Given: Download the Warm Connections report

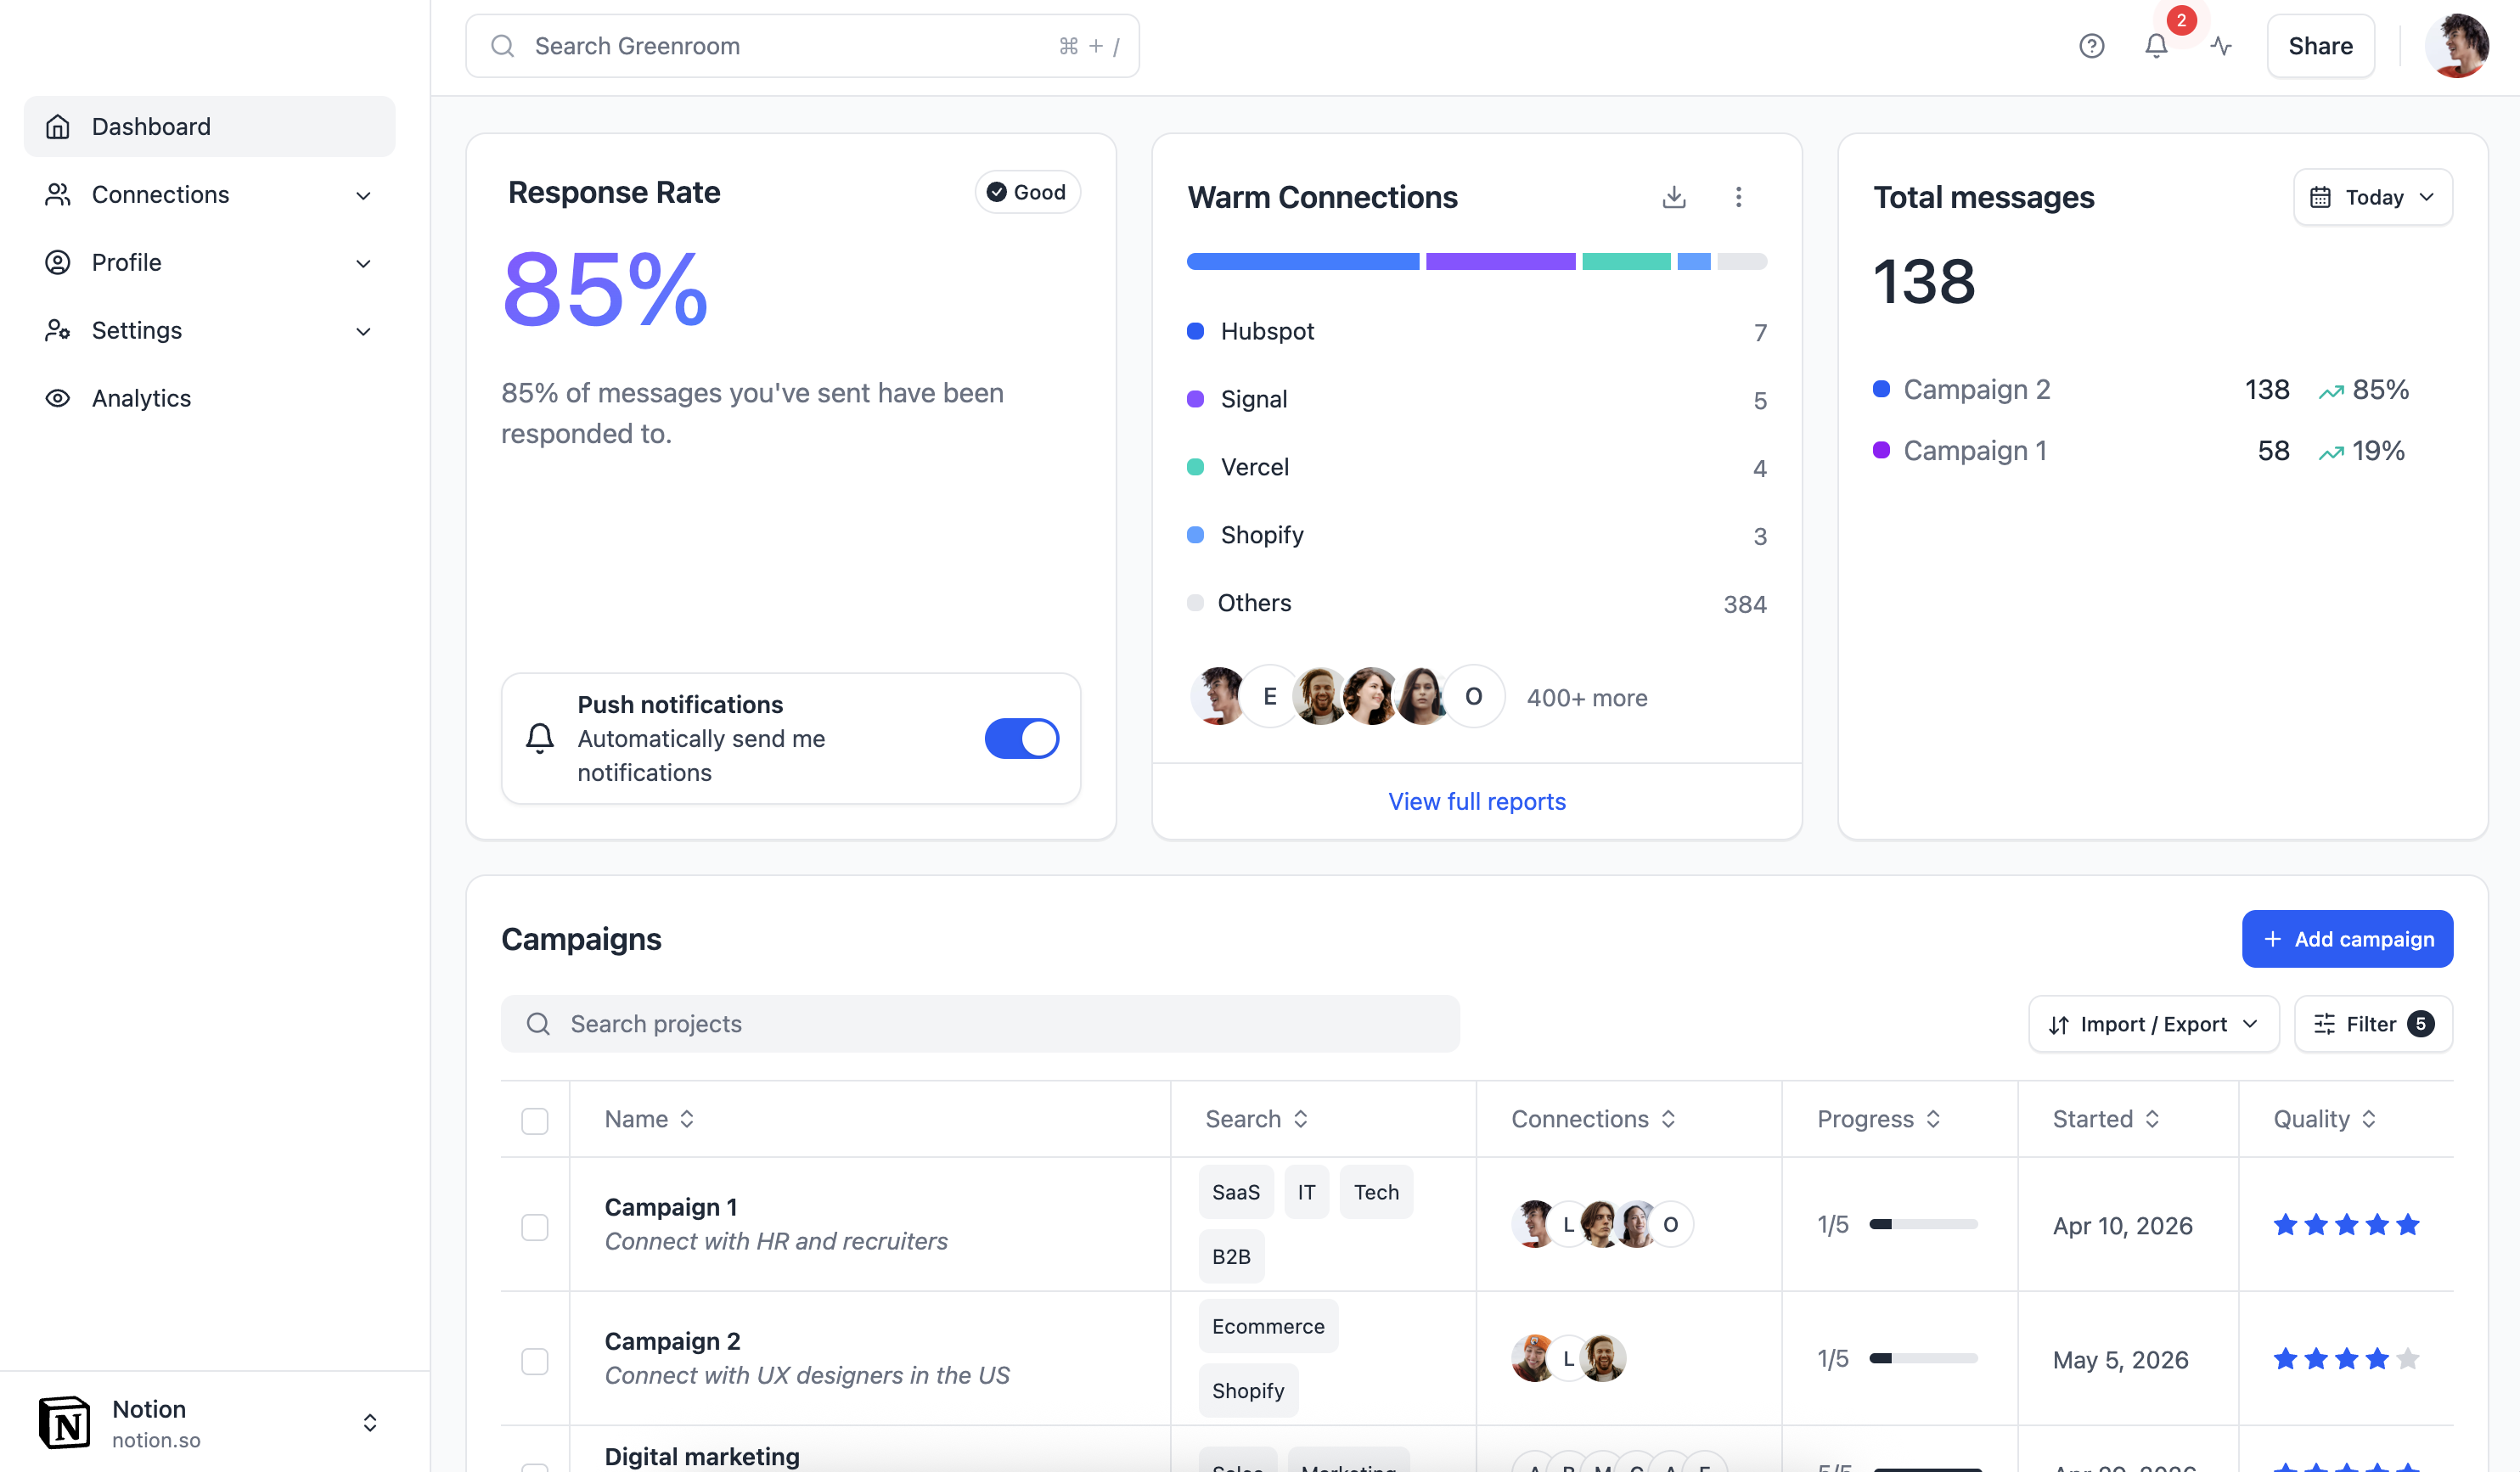Looking at the screenshot, I should [1674, 197].
